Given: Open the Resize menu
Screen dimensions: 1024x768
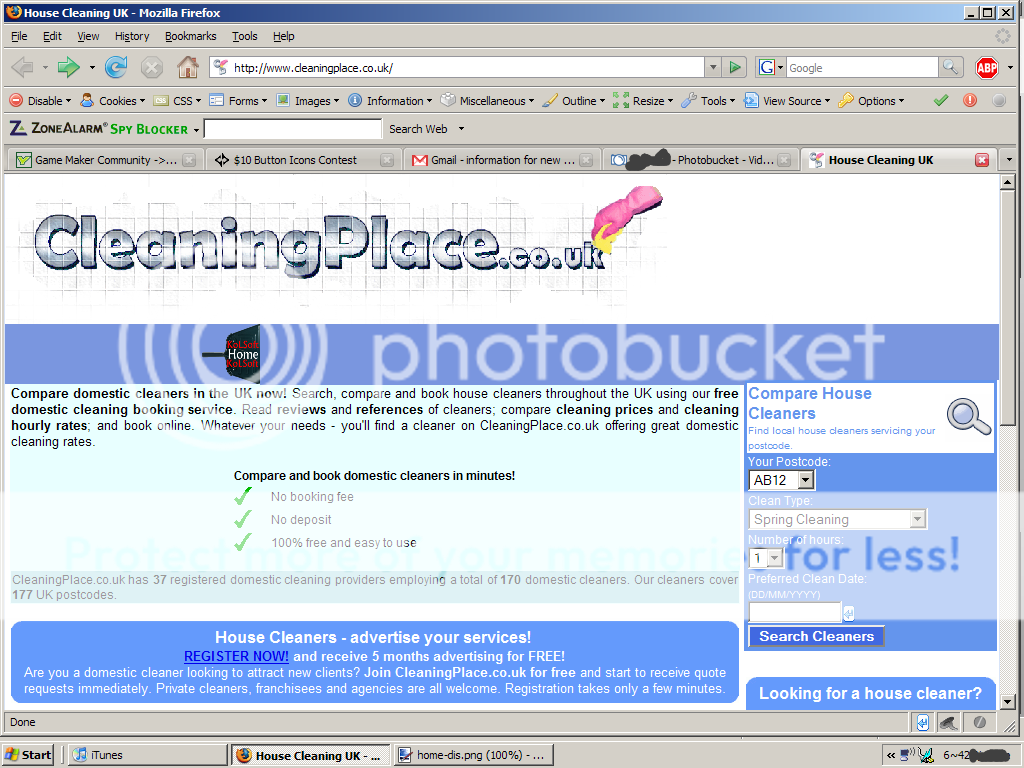Looking at the screenshot, I should coord(643,101).
